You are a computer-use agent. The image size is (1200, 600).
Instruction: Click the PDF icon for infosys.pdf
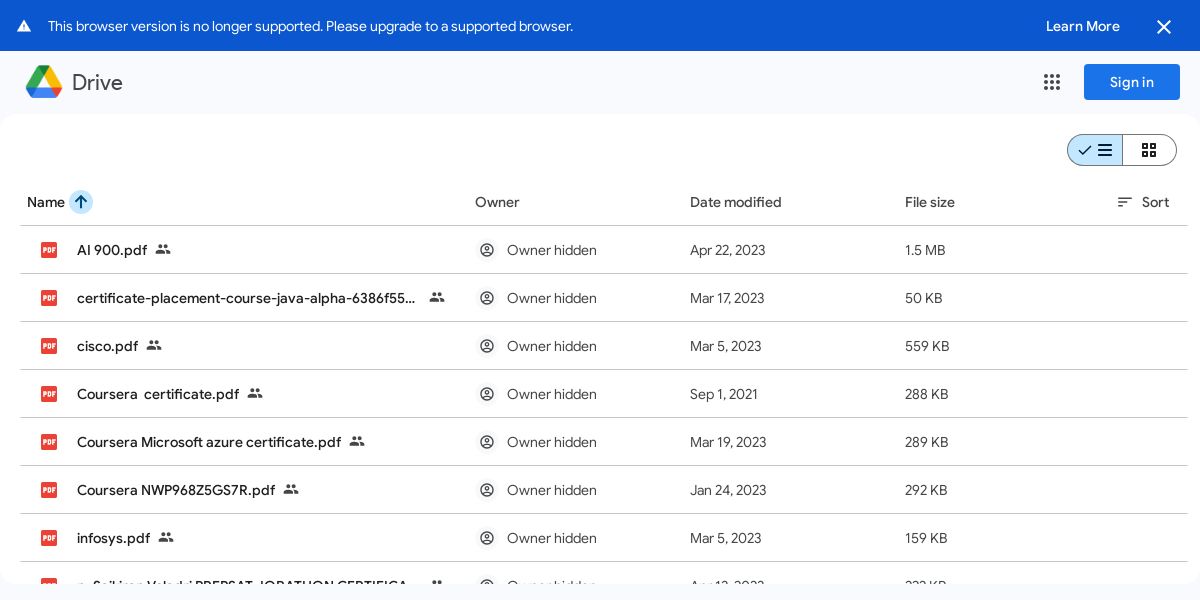pyautogui.click(x=49, y=538)
